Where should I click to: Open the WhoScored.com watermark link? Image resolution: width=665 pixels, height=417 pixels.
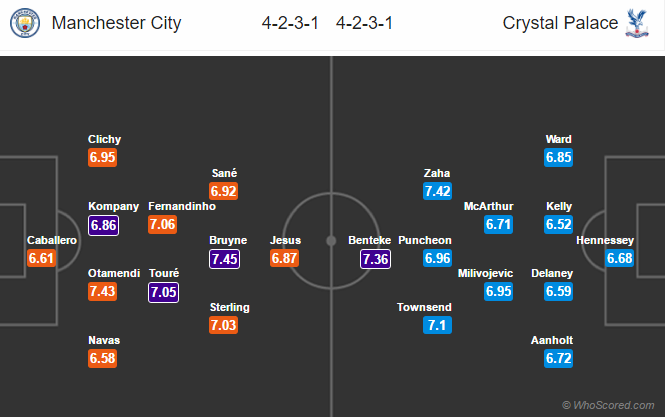[x=611, y=404]
